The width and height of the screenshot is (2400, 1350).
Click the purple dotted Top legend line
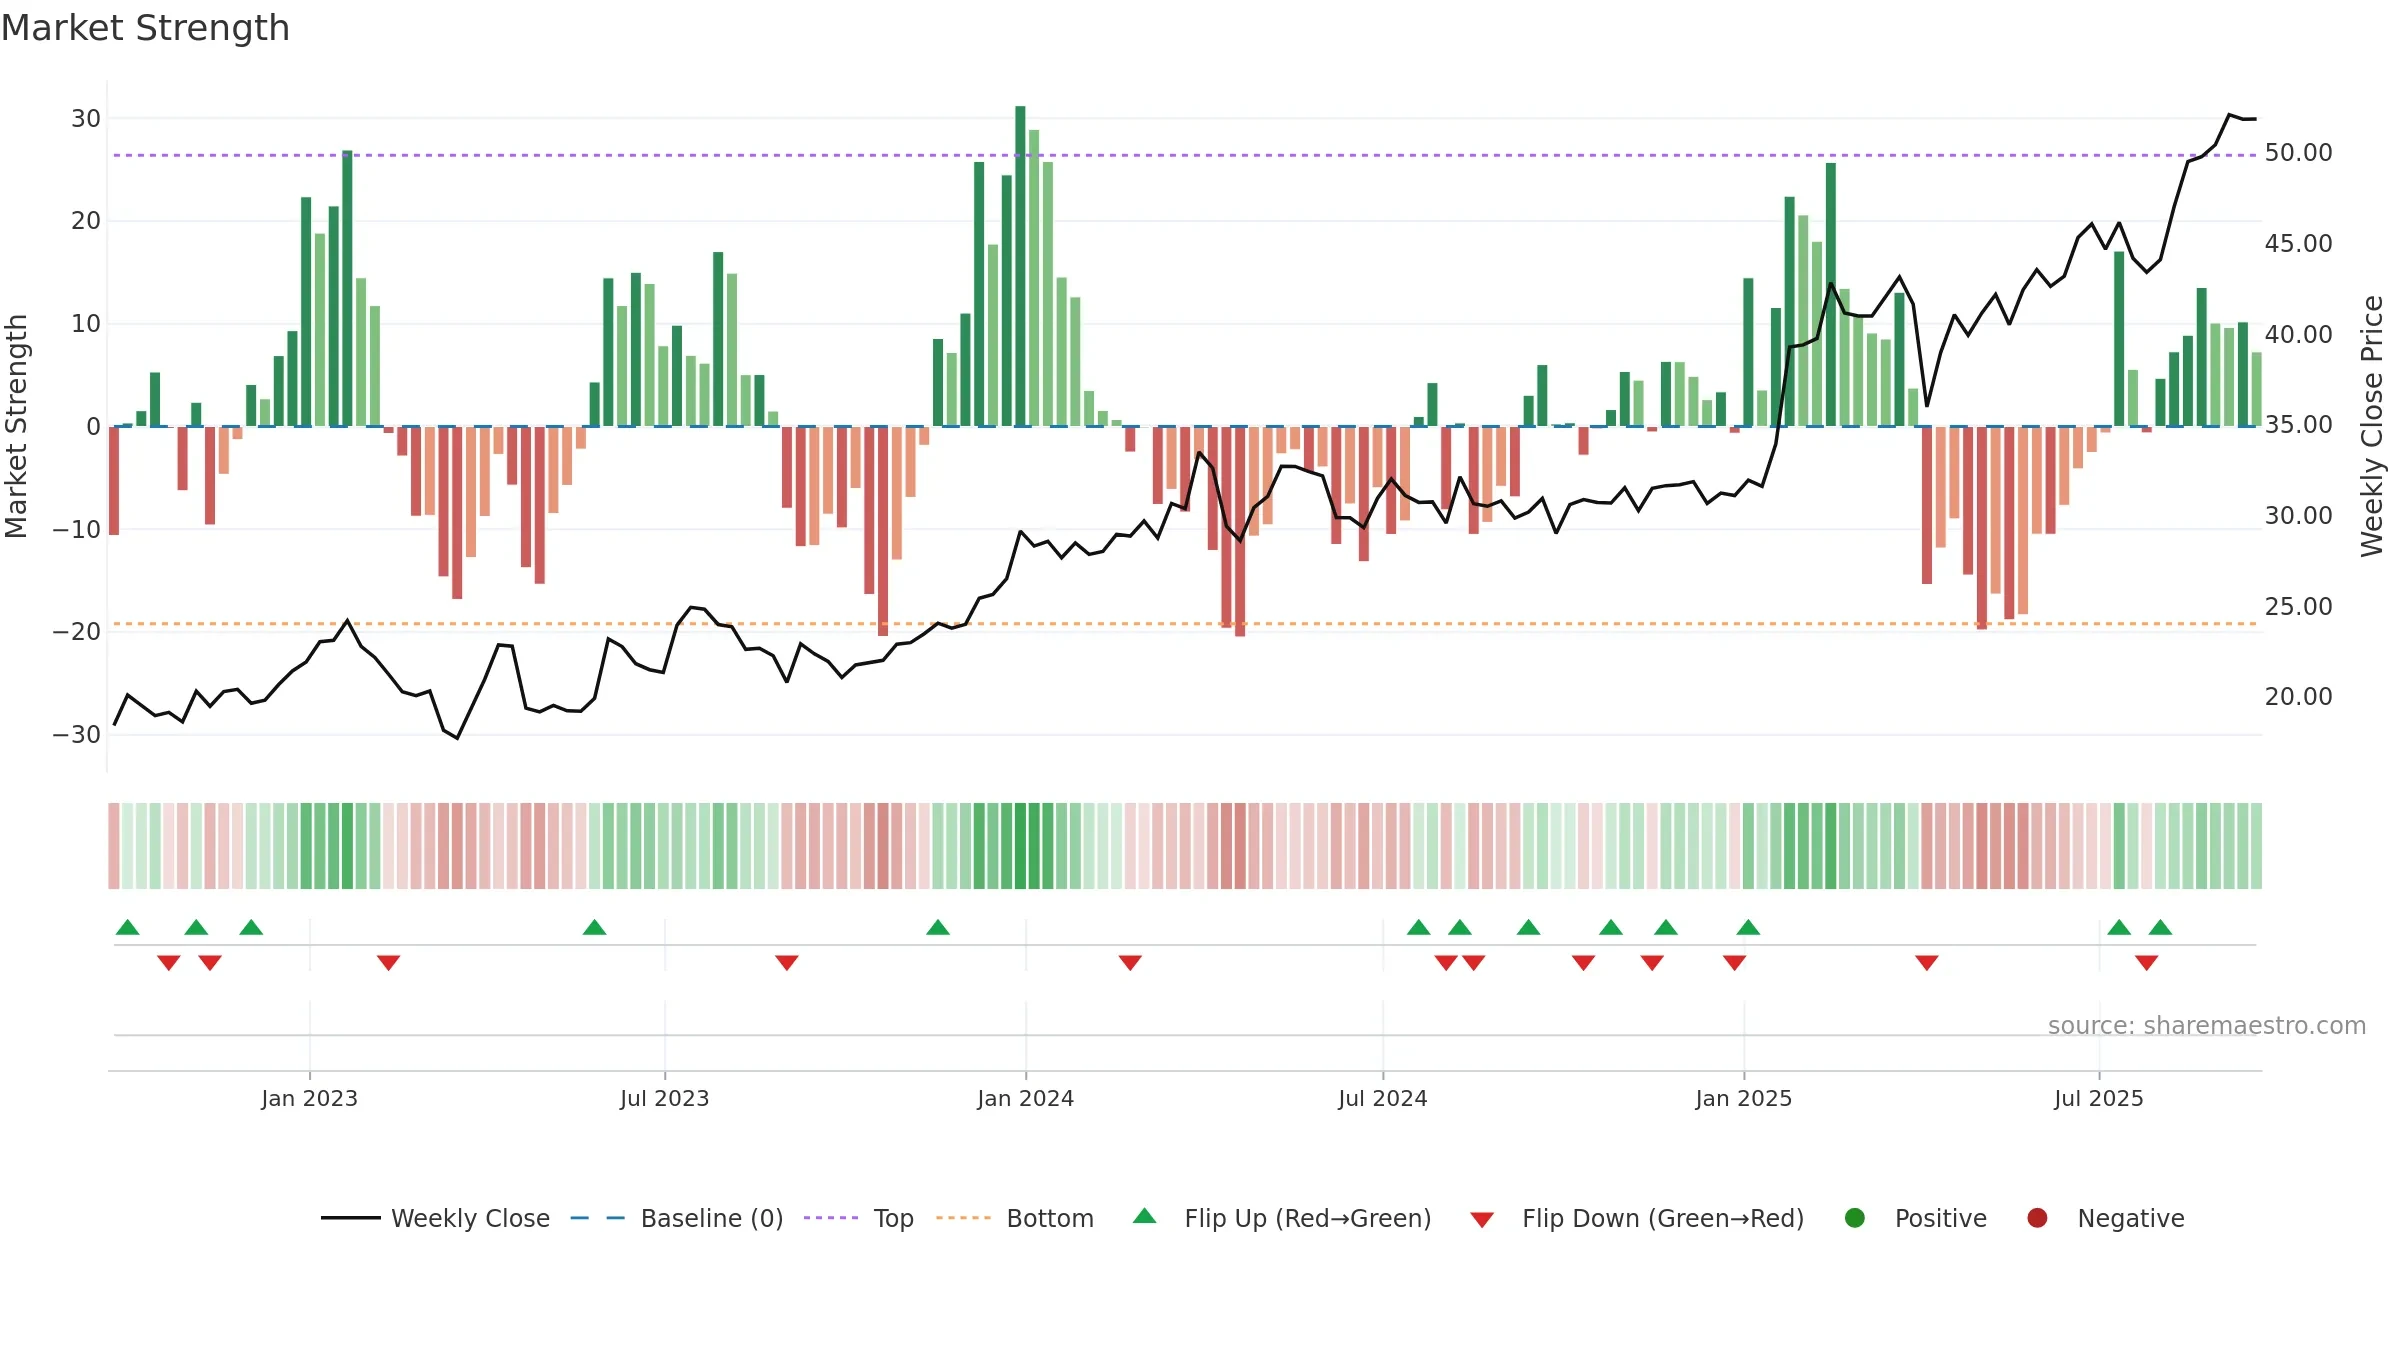point(831,1218)
